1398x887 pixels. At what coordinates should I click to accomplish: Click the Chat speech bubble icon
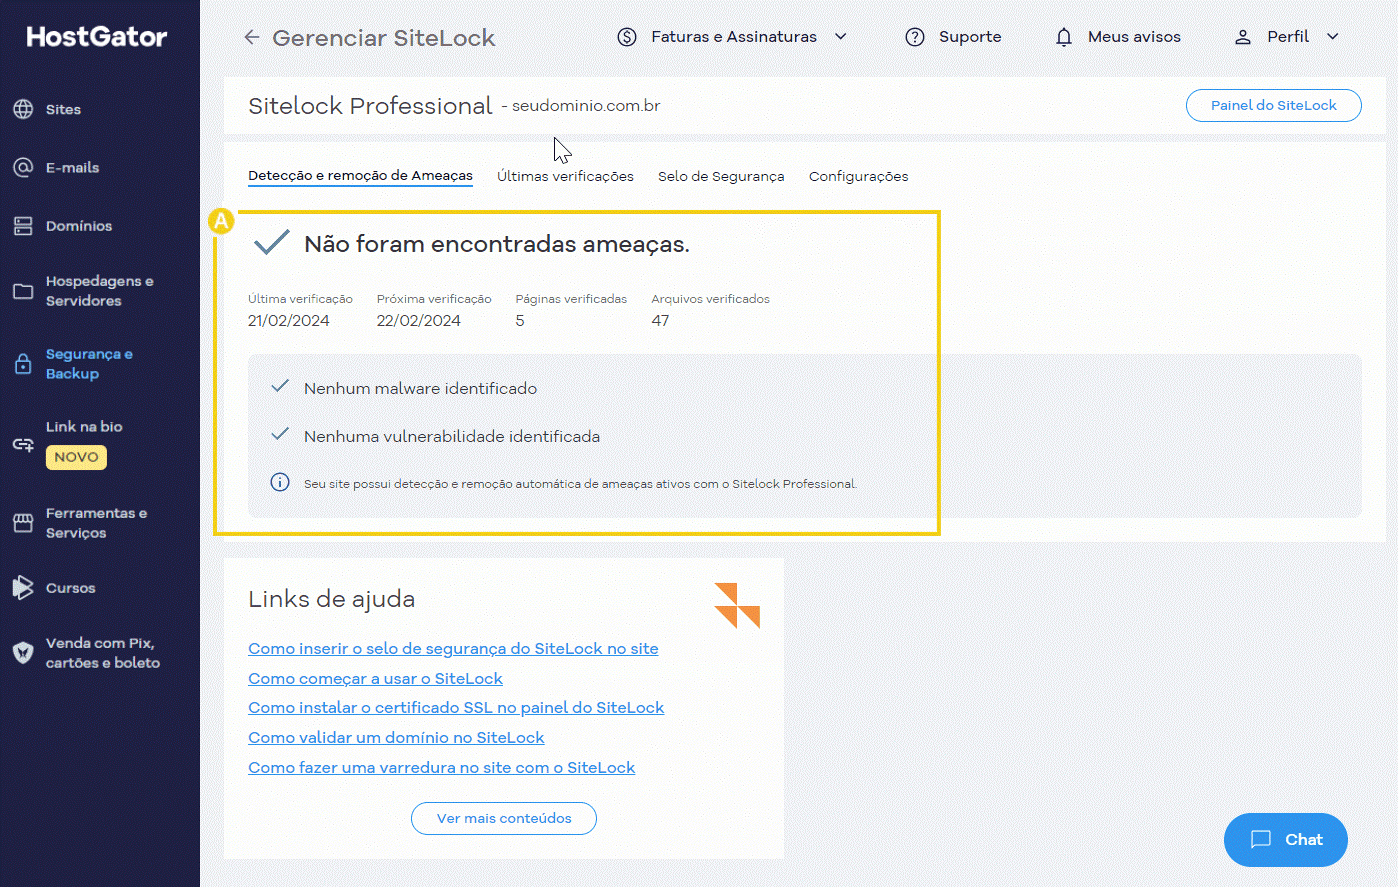point(1261,840)
